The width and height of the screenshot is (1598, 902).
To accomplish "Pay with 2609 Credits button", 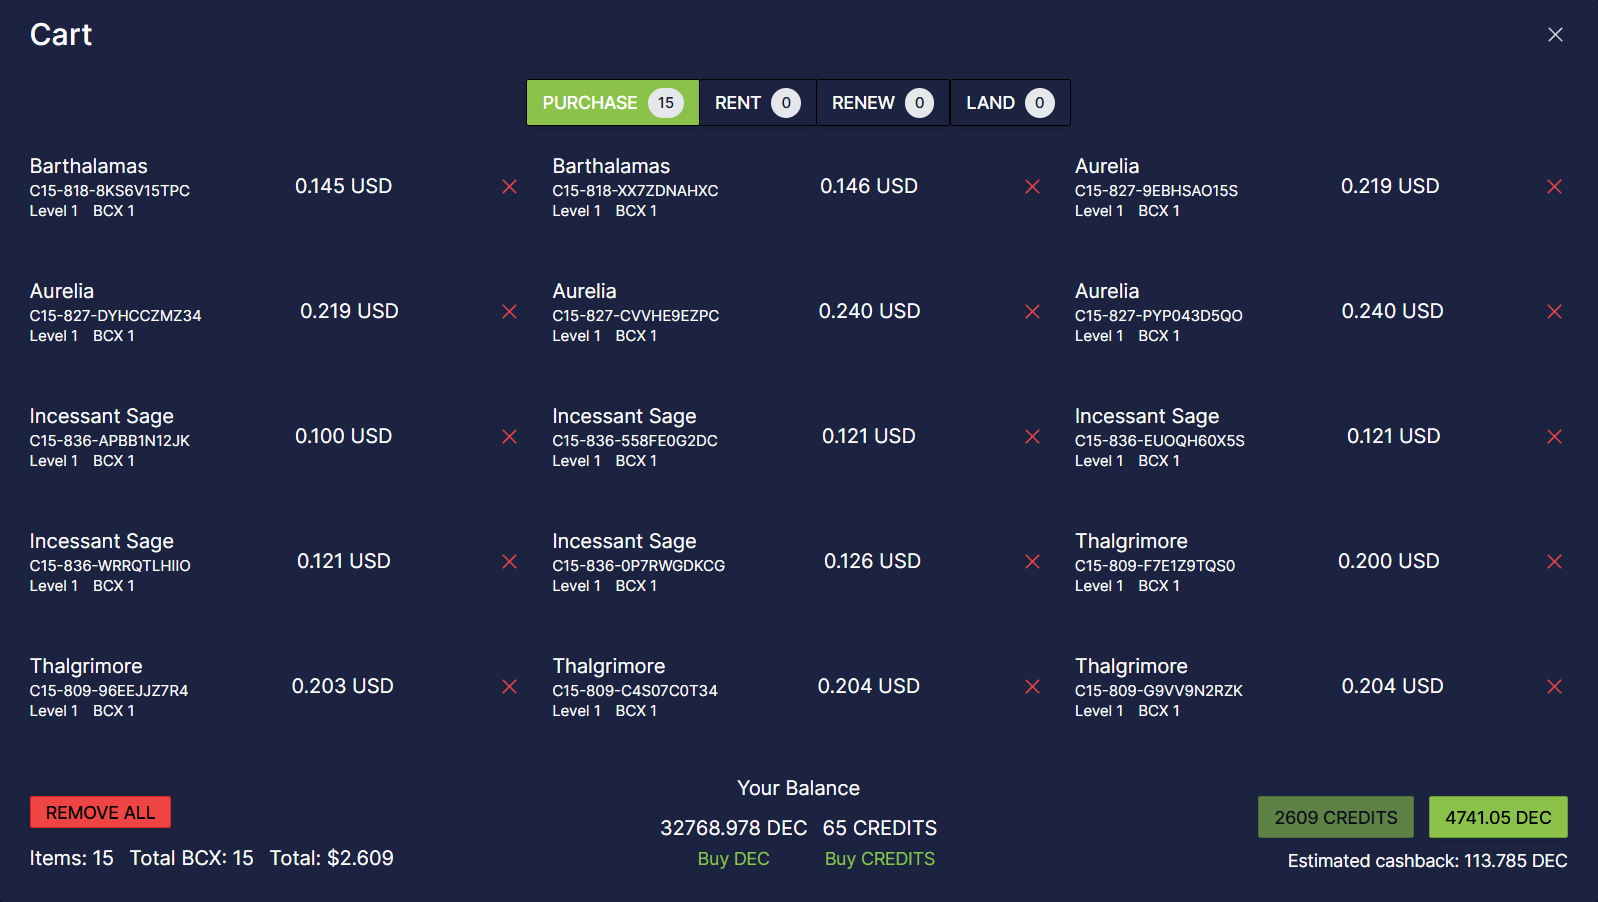I will pyautogui.click(x=1335, y=818).
